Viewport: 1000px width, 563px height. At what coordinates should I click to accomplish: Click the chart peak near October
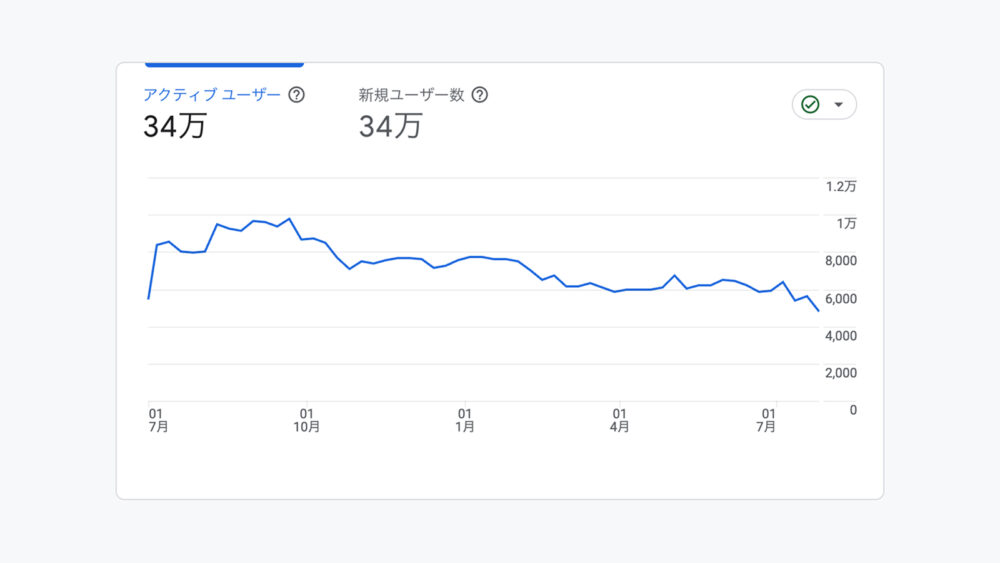[290, 219]
